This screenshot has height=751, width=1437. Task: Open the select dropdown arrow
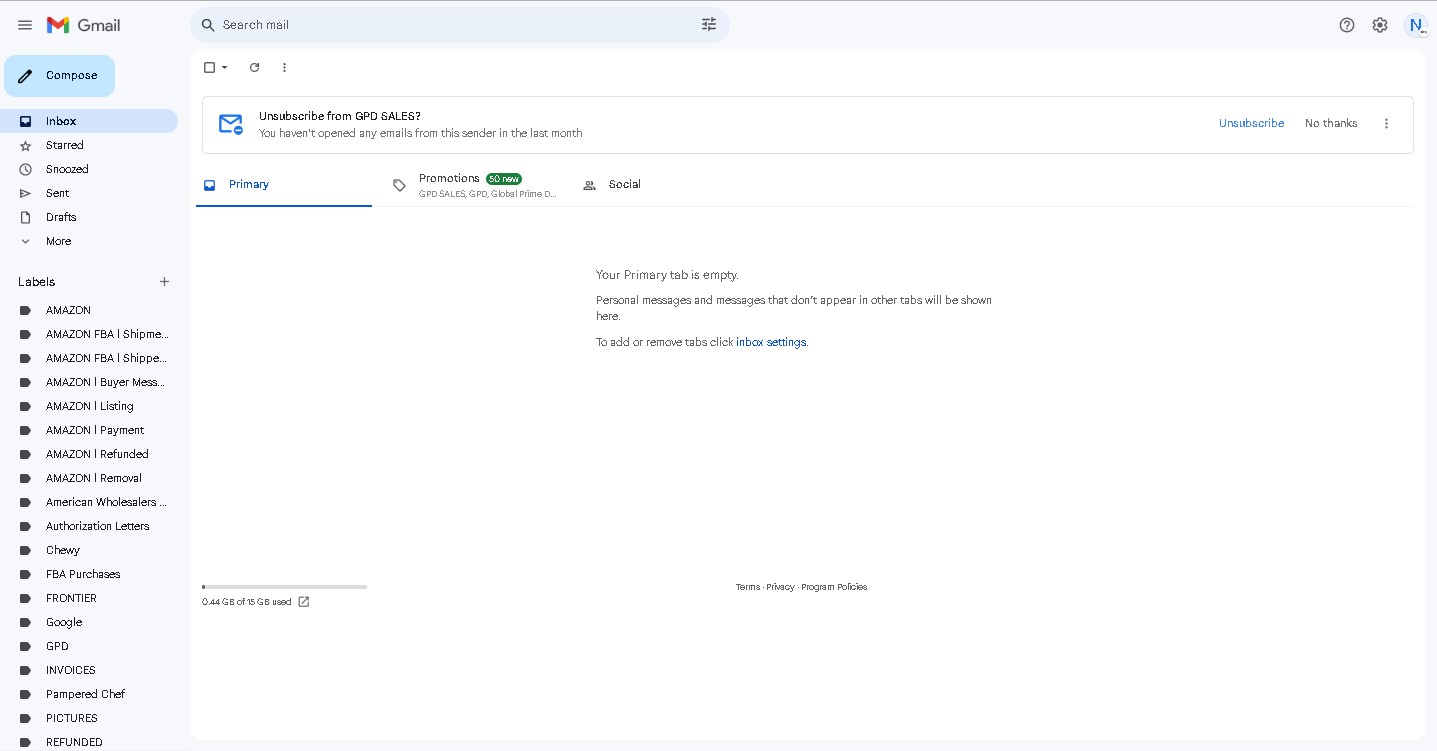pyautogui.click(x=224, y=67)
